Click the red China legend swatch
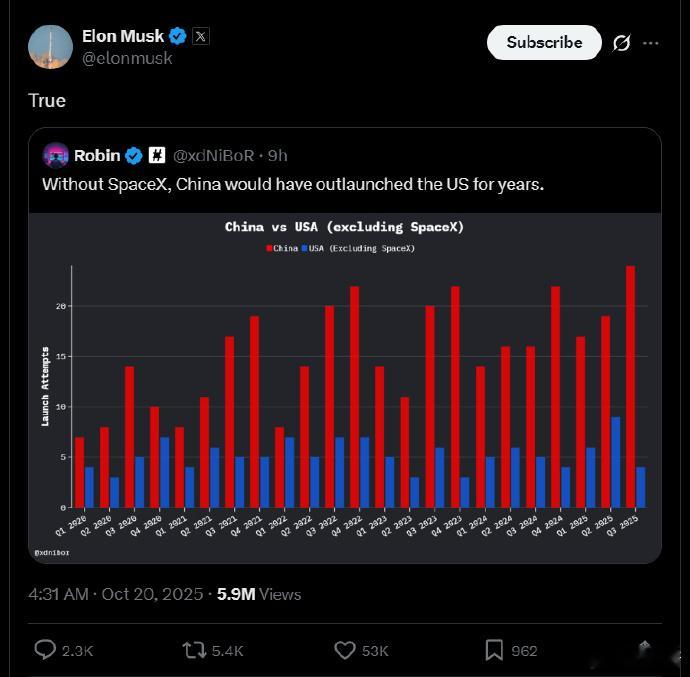Image resolution: width=690 pixels, height=677 pixels. (269, 247)
